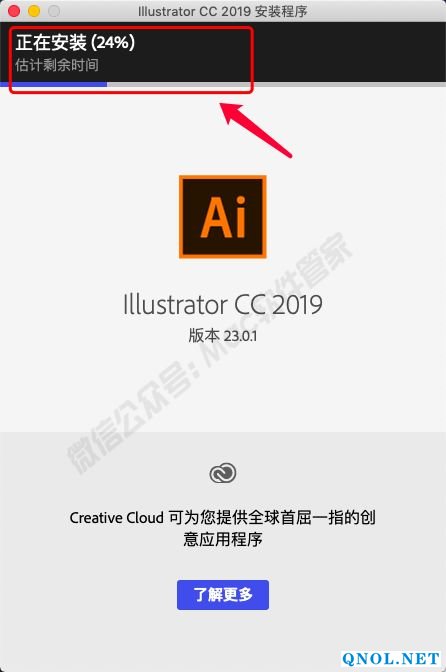This screenshot has width=446, height=672.
Task: Click the Illustrator CC 2019 安装程序 window title
Action: [223, 11]
